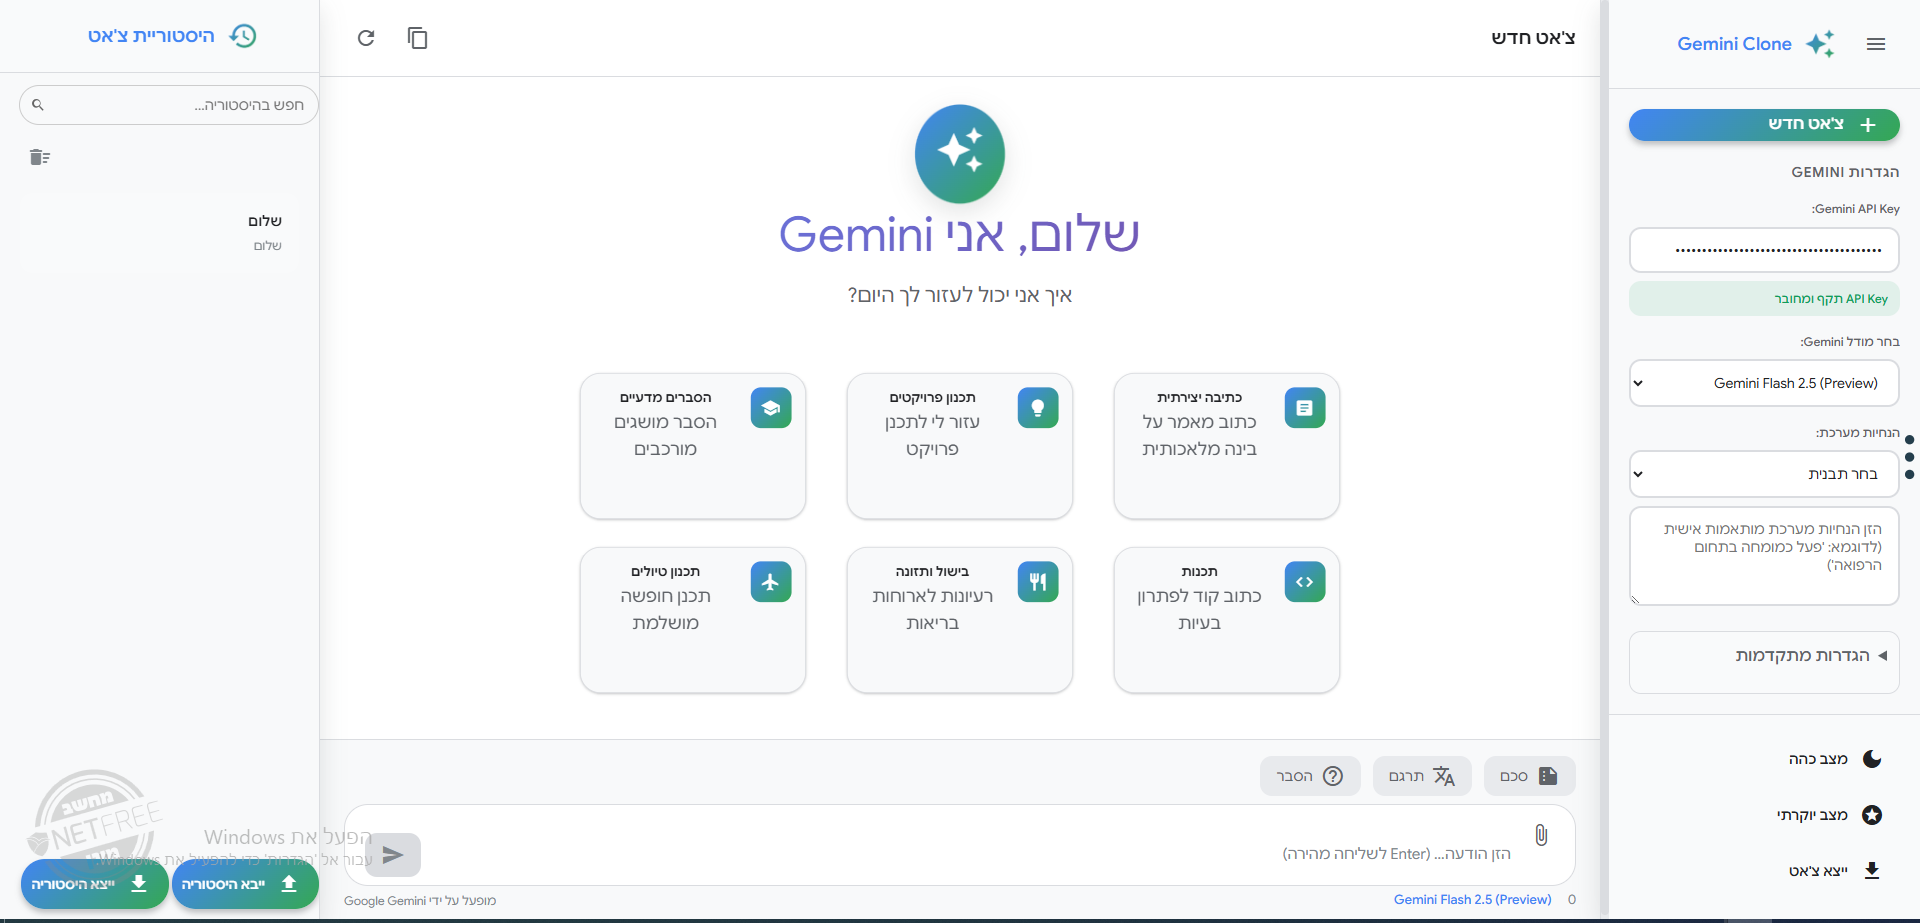Click the help circle icon in הסבר
The image size is (1920, 923).
click(1333, 776)
